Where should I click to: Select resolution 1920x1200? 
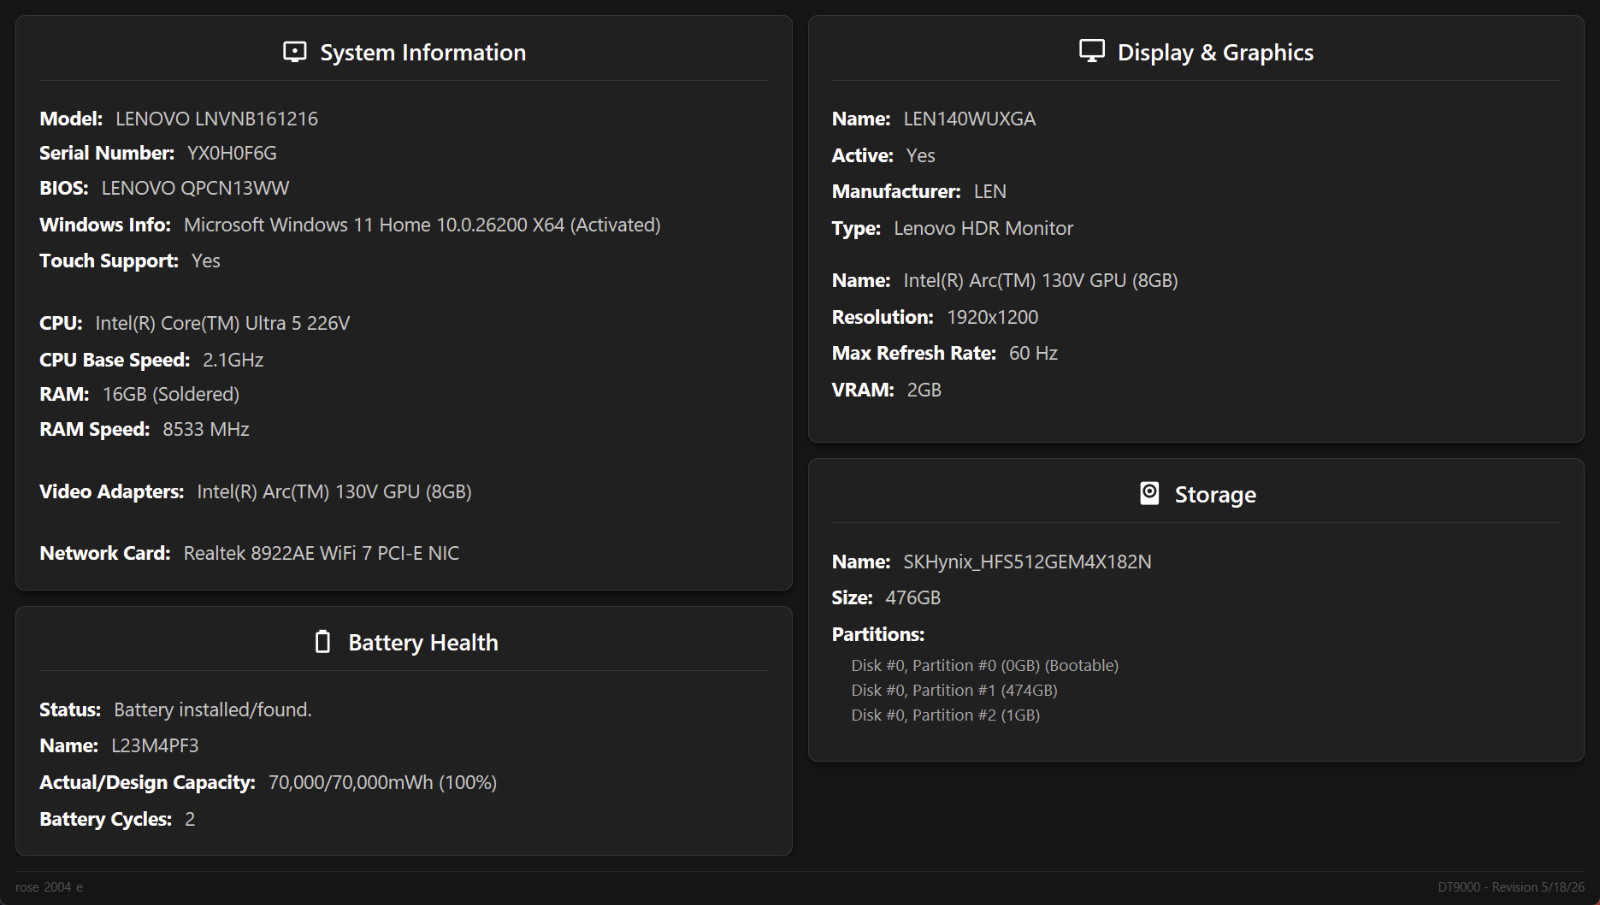(992, 317)
